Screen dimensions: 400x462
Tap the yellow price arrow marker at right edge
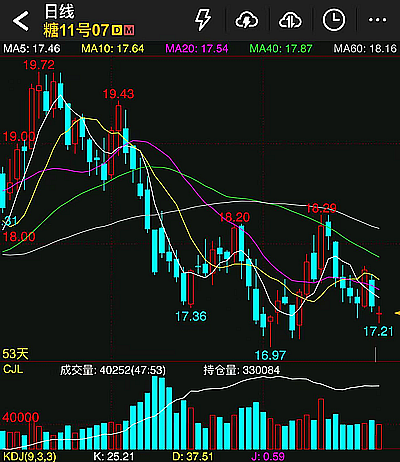tap(397, 313)
